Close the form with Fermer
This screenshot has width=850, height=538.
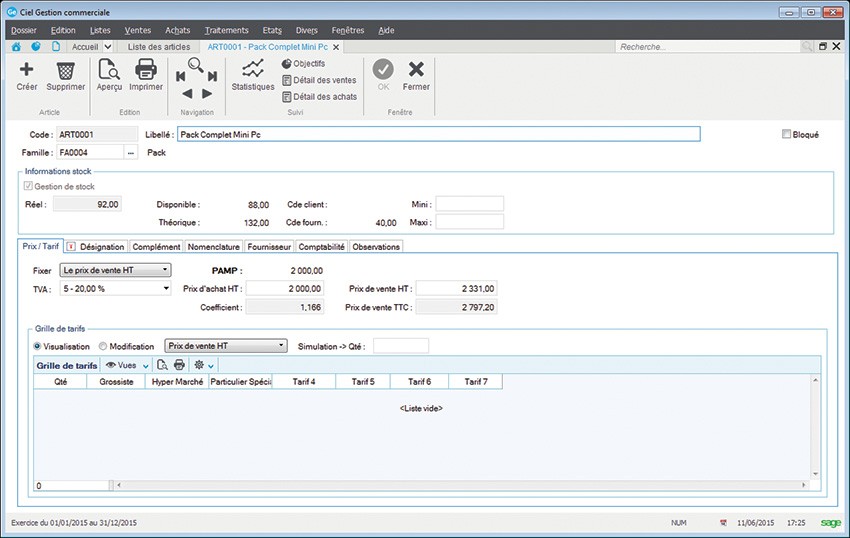coord(416,71)
